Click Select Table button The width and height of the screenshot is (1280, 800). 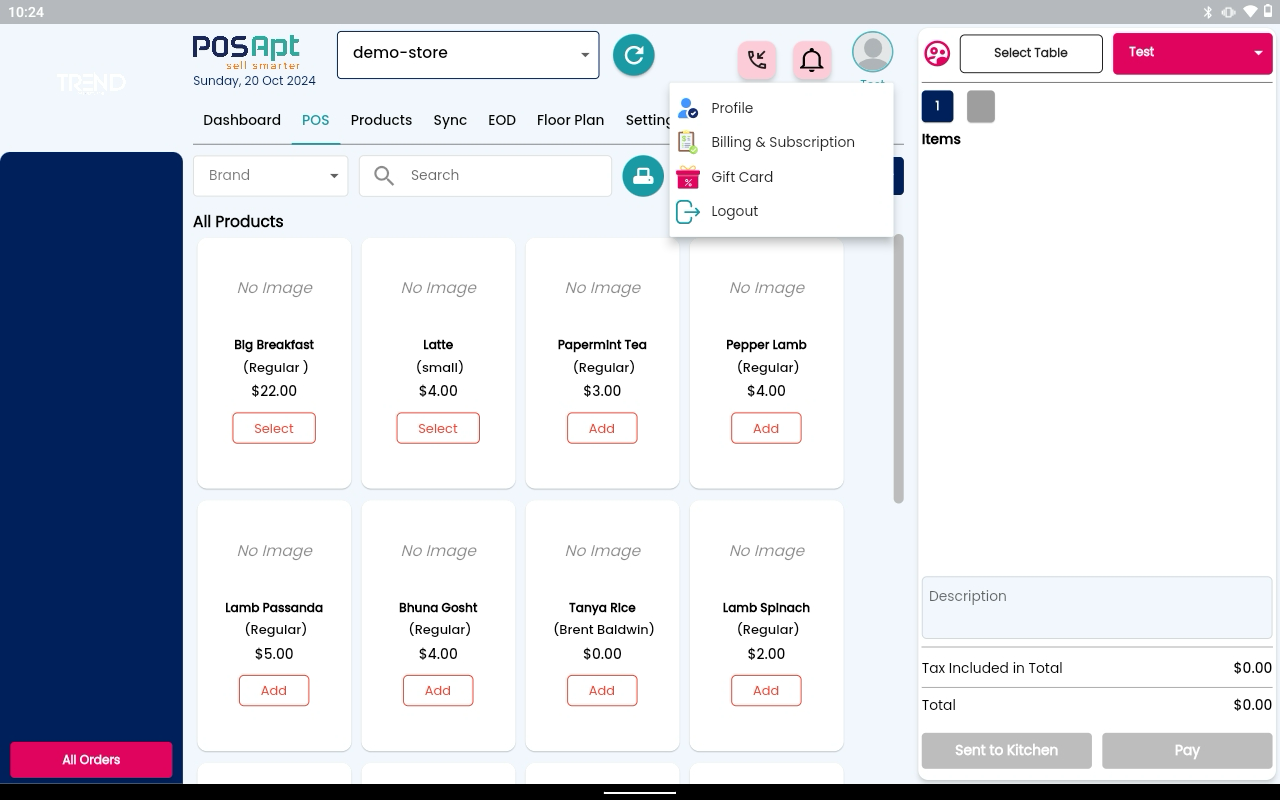1031,54
